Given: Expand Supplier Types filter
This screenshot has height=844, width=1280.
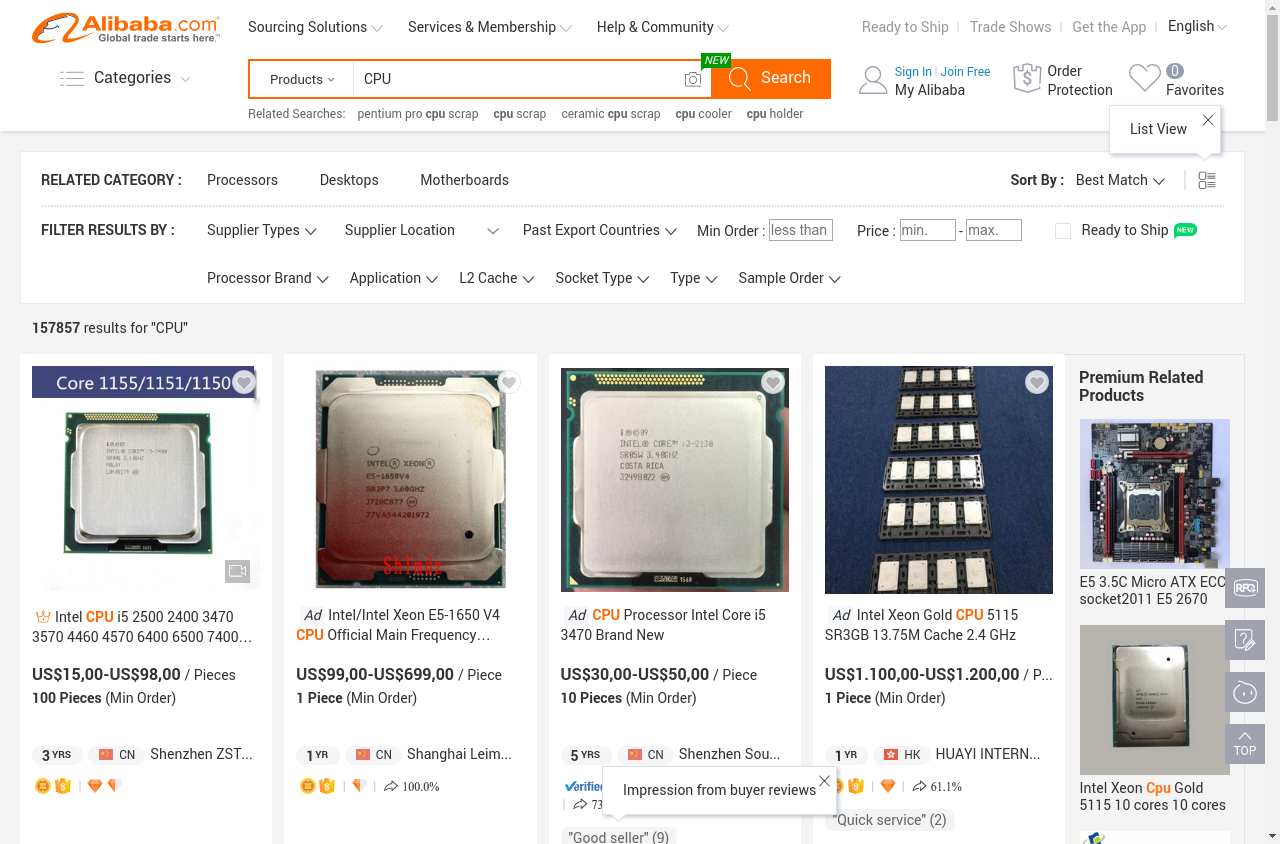Looking at the screenshot, I should pos(262,230).
